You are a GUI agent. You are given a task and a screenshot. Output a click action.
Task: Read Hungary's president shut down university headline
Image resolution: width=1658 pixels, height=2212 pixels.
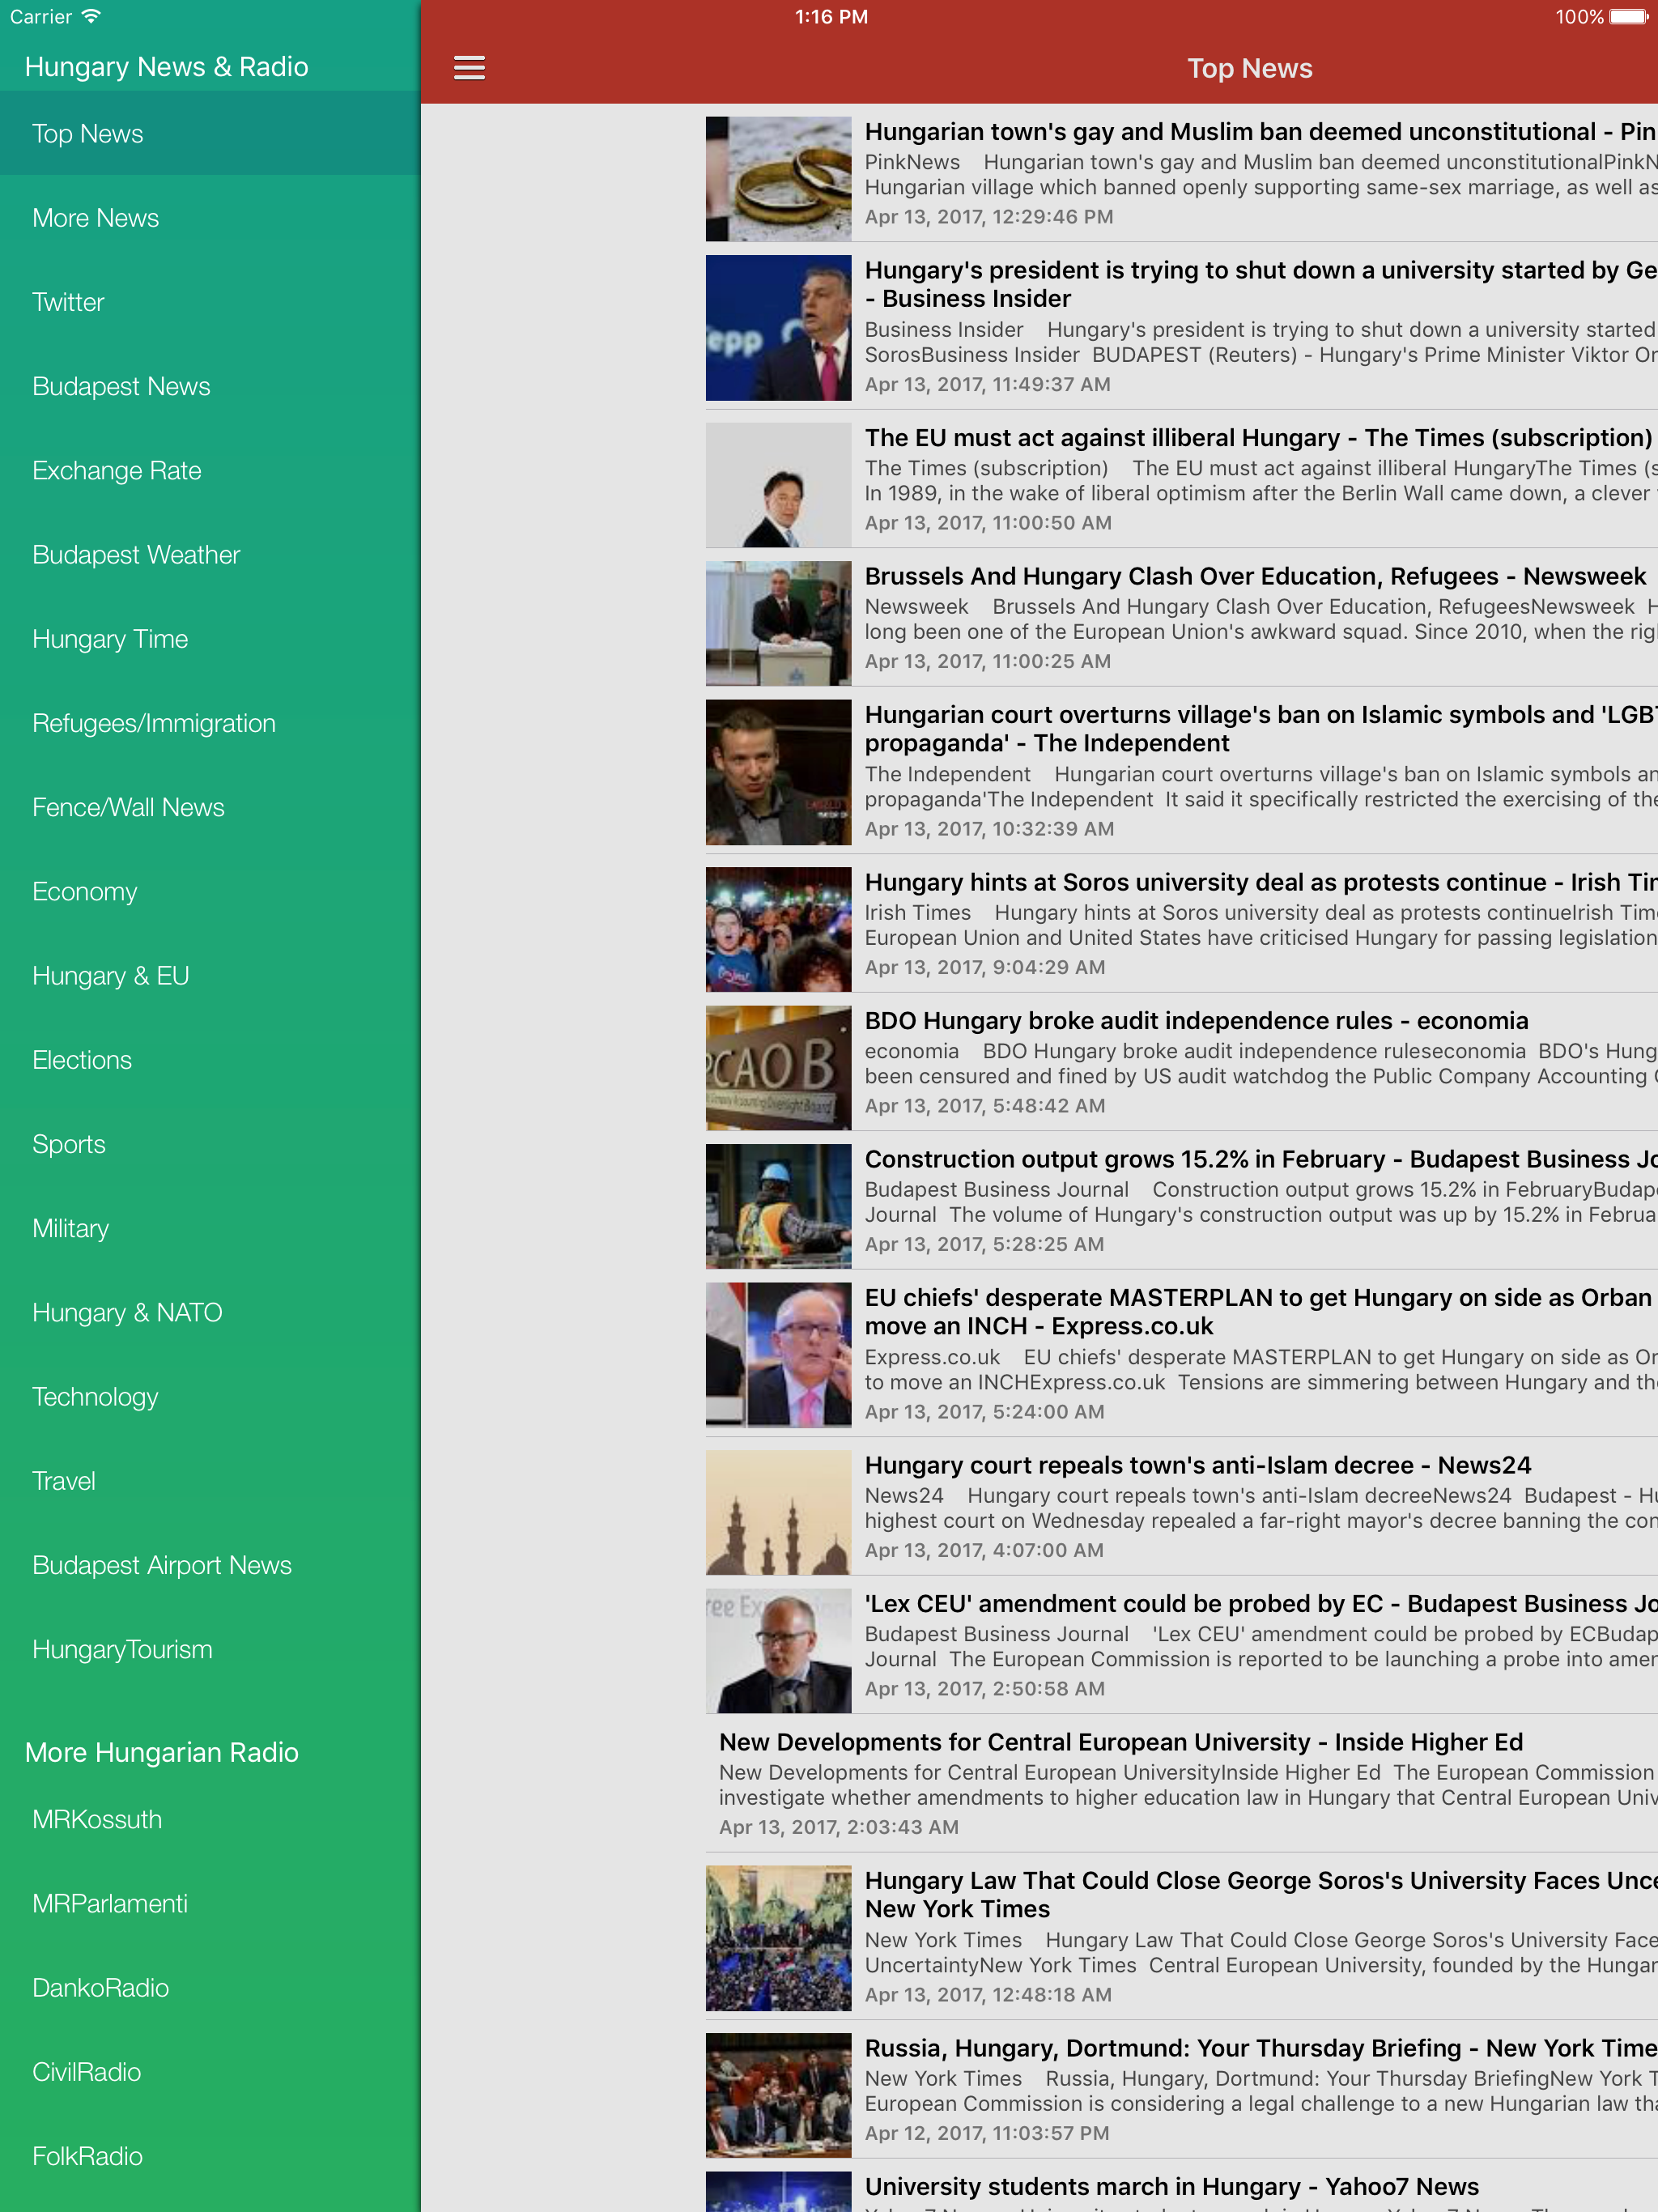pos(1261,284)
